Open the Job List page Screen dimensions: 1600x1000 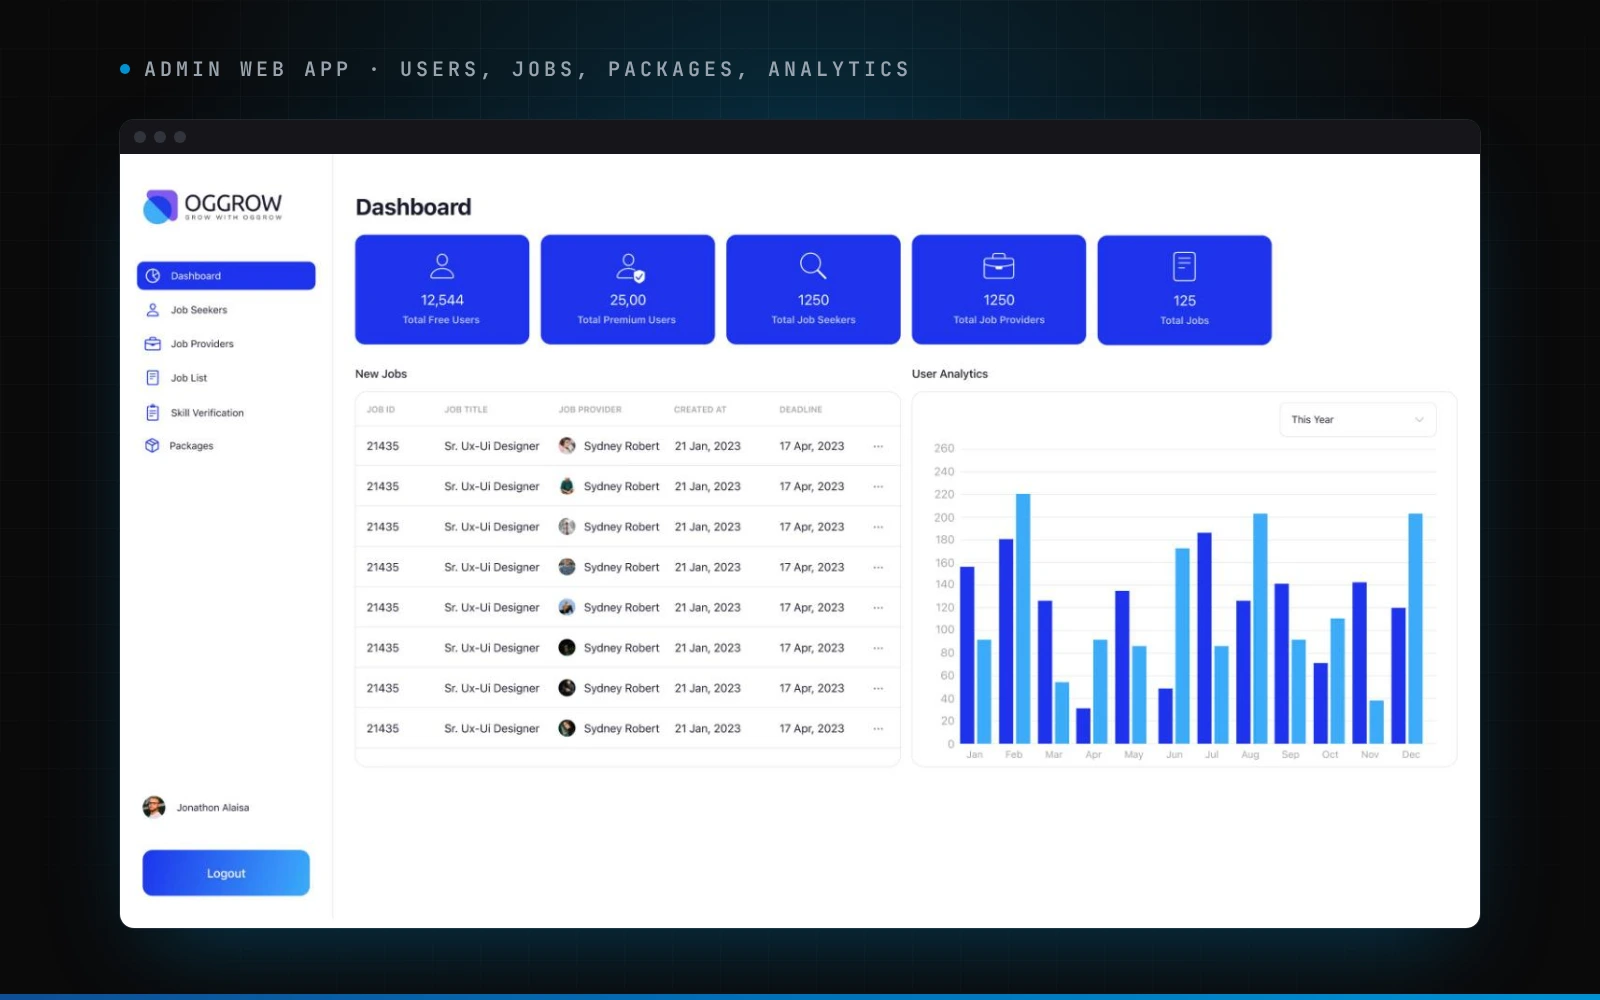[x=226, y=378]
